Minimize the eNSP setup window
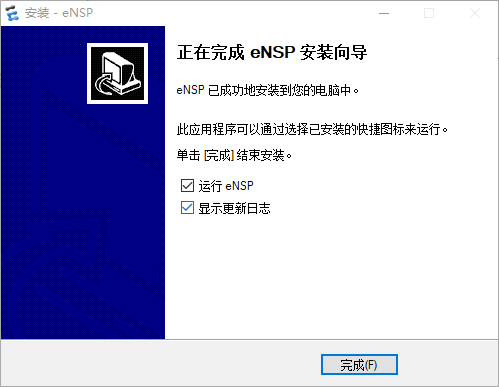499x387 pixels. coord(384,13)
